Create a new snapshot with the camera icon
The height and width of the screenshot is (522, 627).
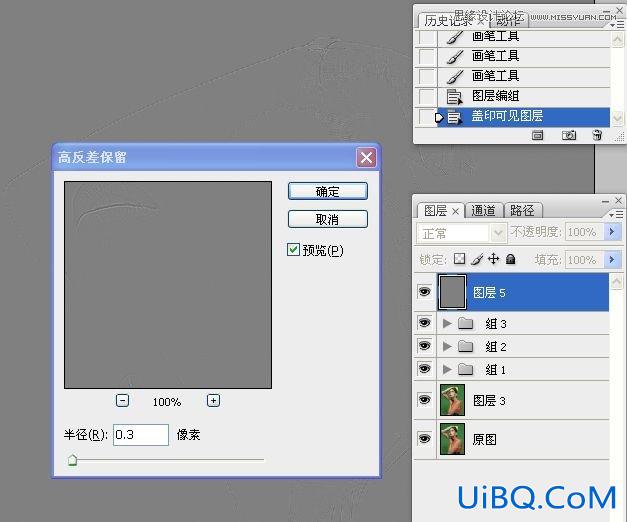(569, 135)
